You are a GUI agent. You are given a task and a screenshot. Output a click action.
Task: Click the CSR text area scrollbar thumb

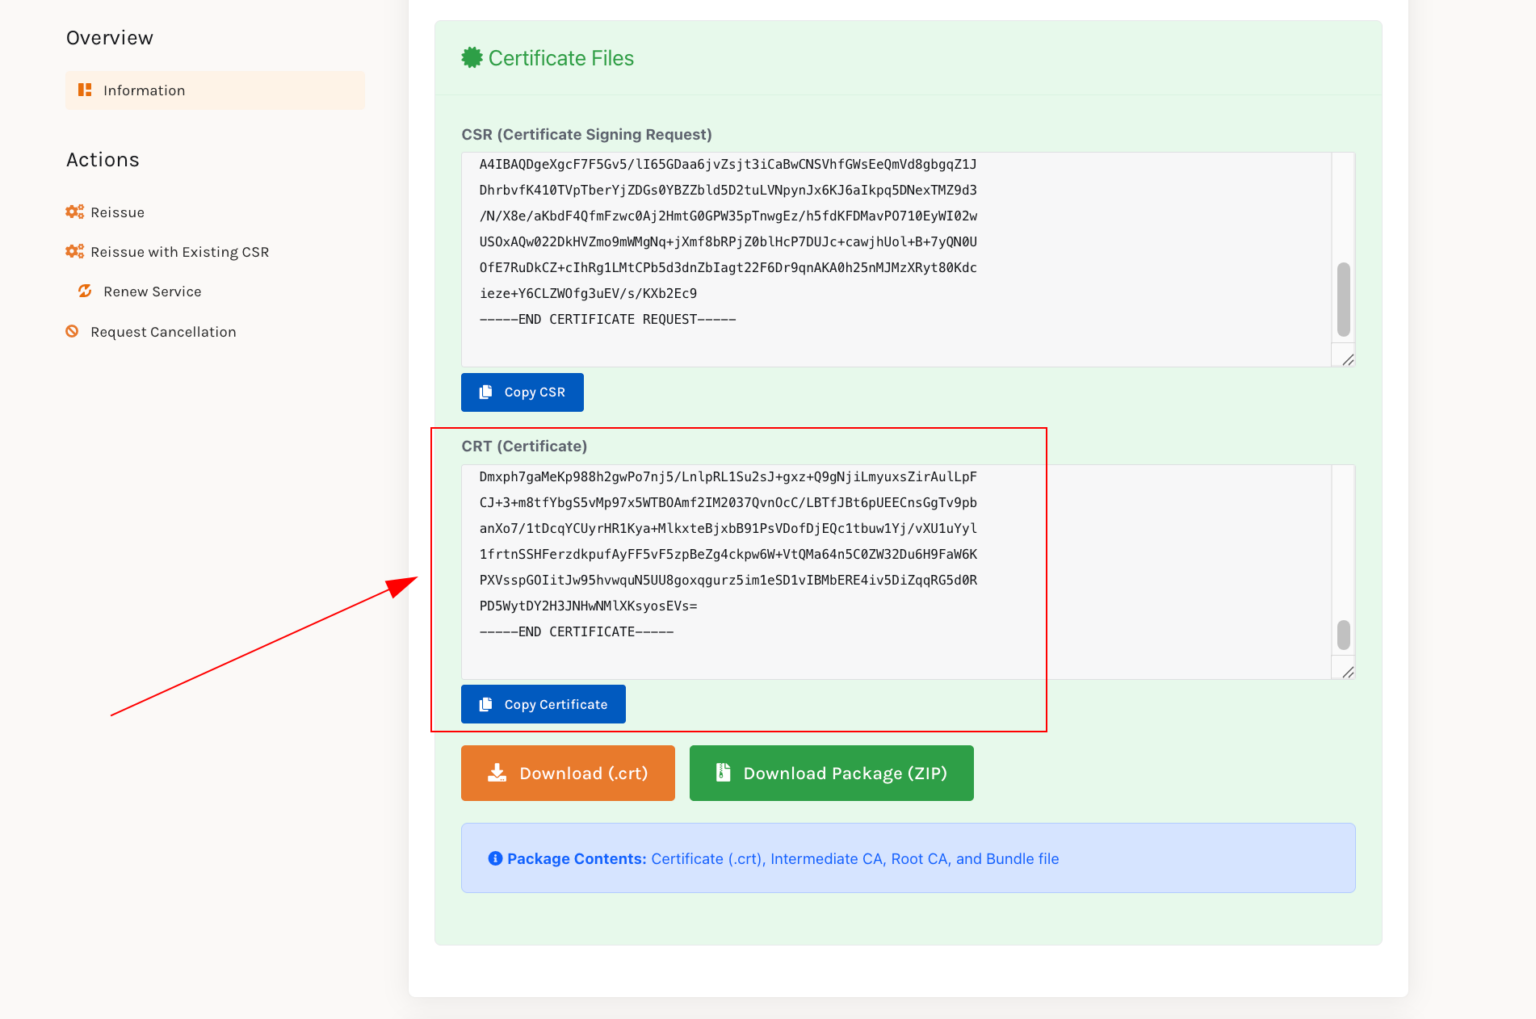[x=1343, y=300]
